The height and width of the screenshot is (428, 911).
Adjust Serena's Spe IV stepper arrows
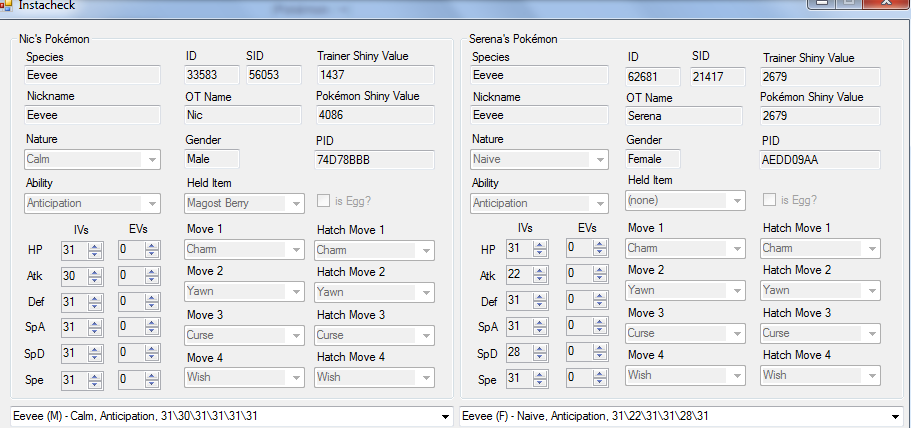[540, 379]
